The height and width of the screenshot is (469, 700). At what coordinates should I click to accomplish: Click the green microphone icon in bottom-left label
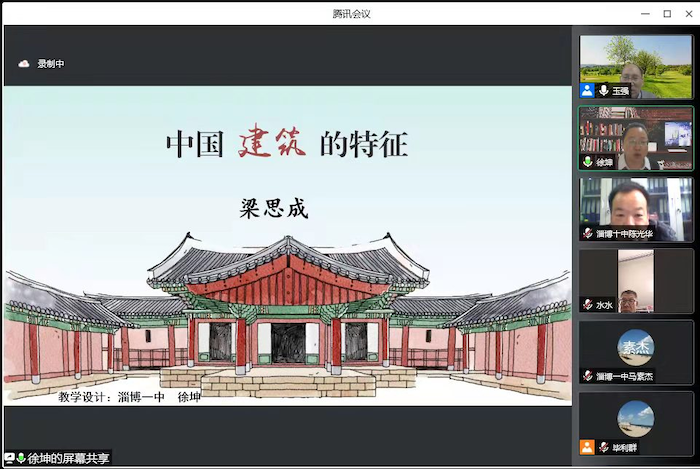tap(21, 458)
